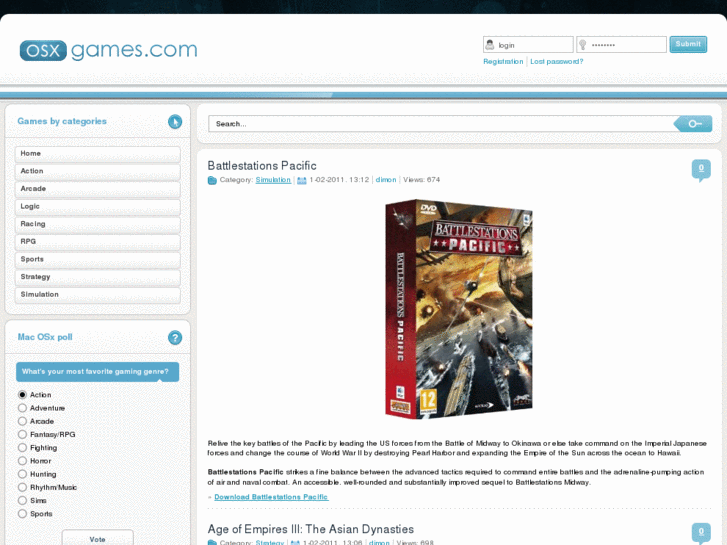Screen dimensions: 727x545
Task: Open the Logic games category
Action: click(x=97, y=206)
